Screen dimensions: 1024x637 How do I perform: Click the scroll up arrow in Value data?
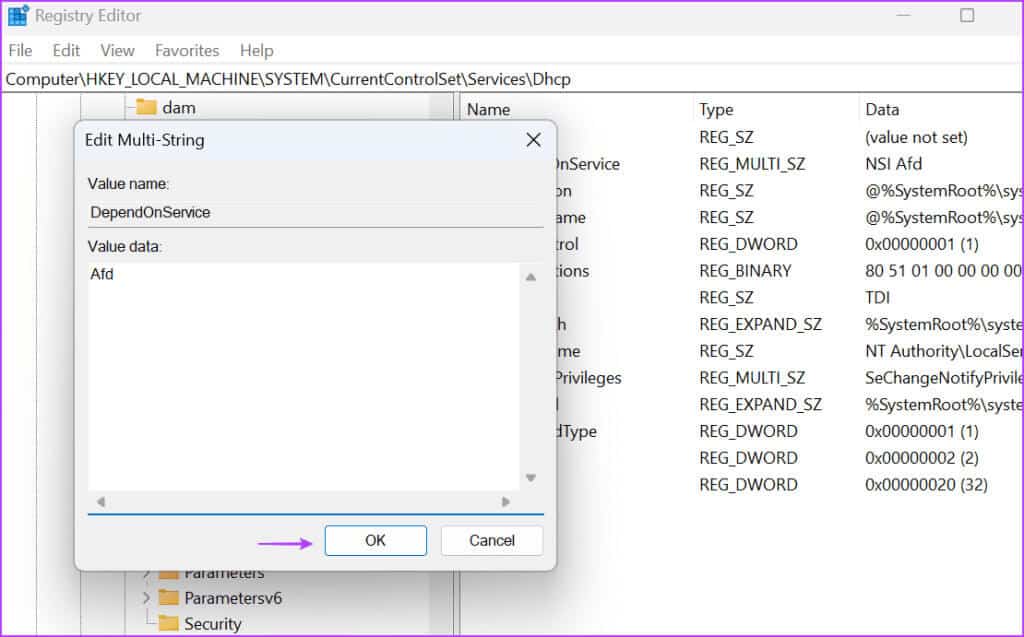pos(531,277)
